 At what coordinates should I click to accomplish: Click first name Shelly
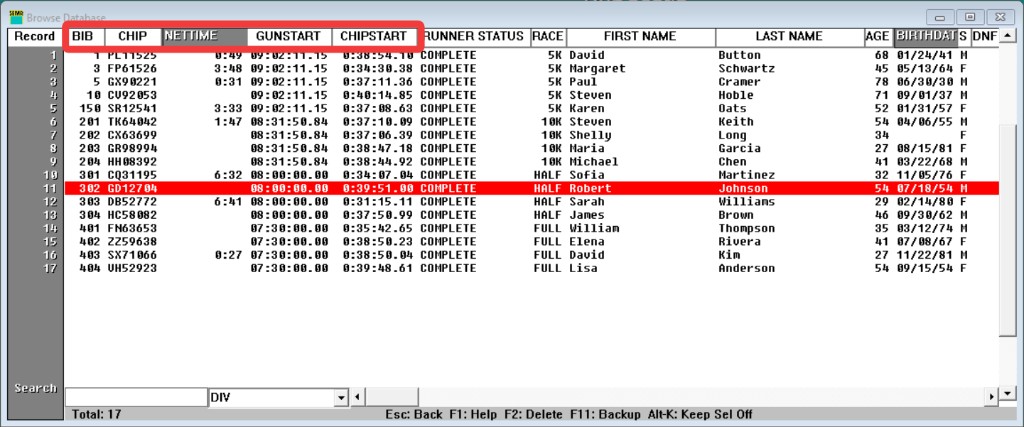click(x=590, y=135)
